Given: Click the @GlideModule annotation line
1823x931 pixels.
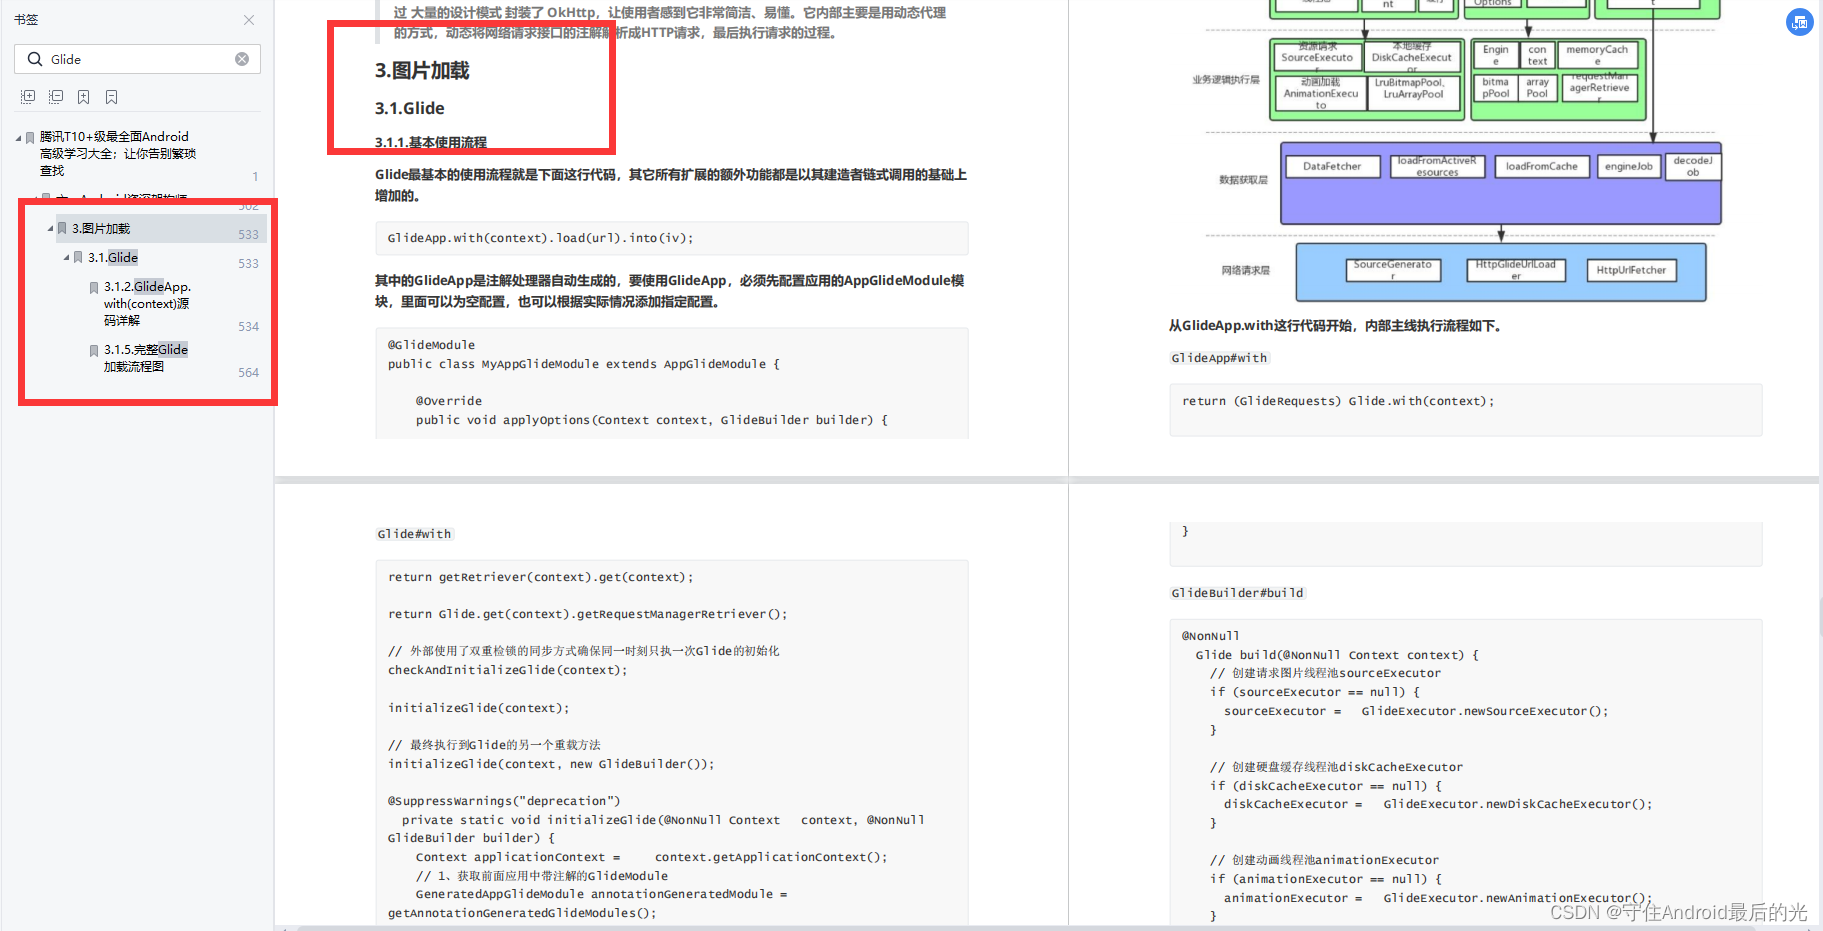Looking at the screenshot, I should [x=432, y=345].
